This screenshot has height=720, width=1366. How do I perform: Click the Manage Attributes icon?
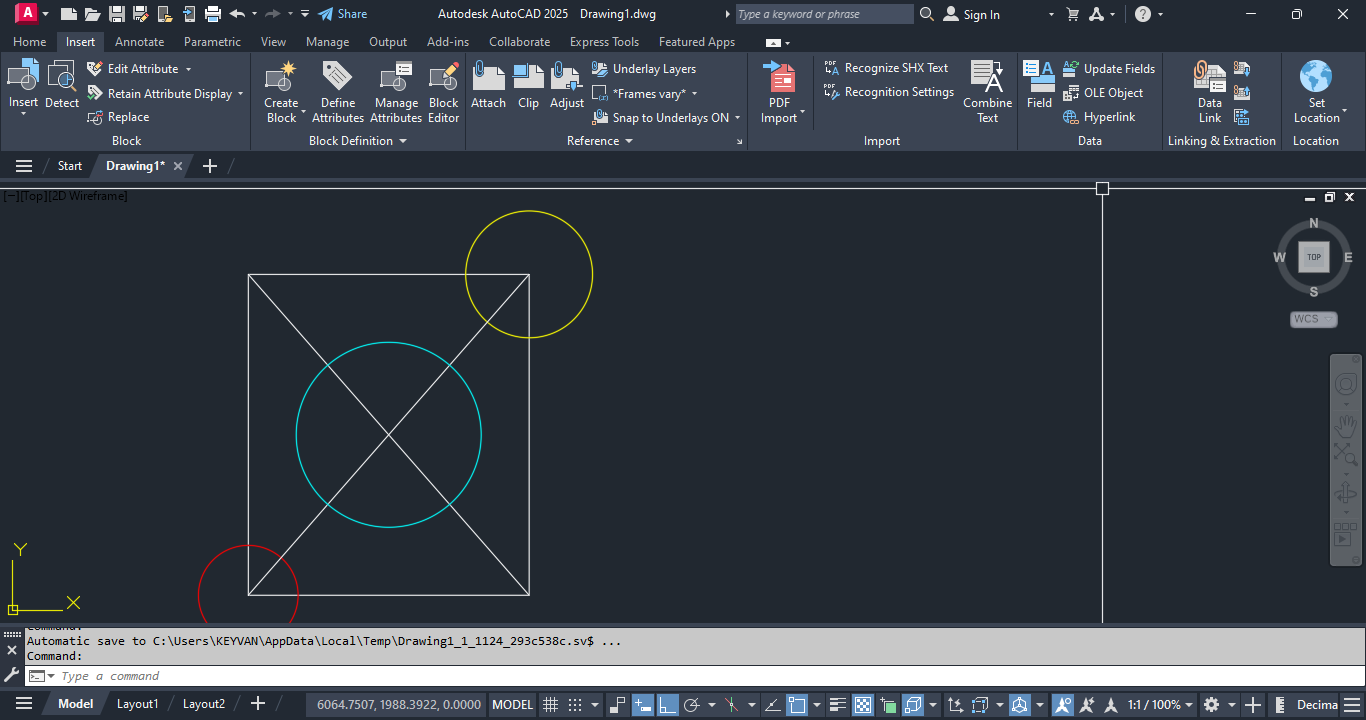click(396, 77)
